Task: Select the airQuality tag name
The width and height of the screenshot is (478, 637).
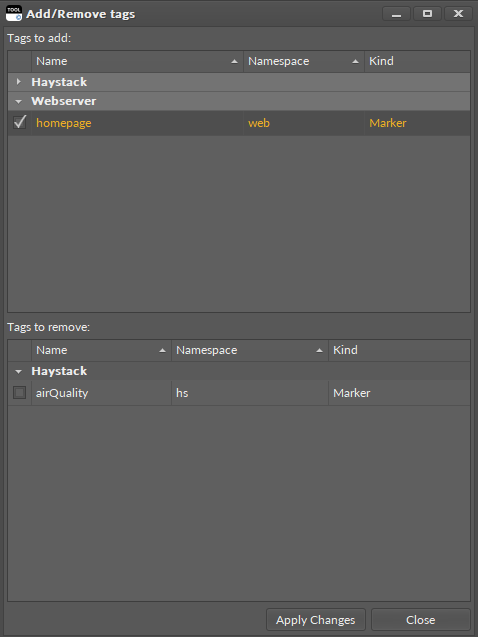Action: [62, 393]
